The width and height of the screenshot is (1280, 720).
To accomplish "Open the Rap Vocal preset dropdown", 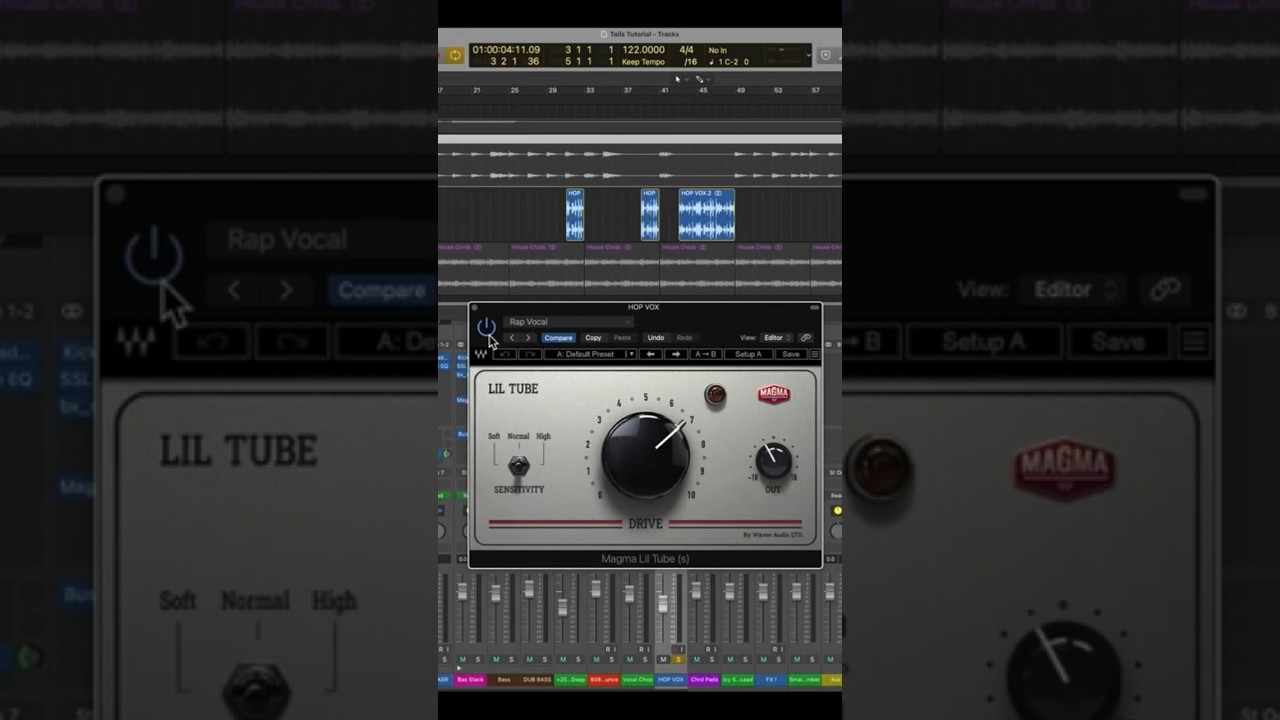I will point(568,322).
